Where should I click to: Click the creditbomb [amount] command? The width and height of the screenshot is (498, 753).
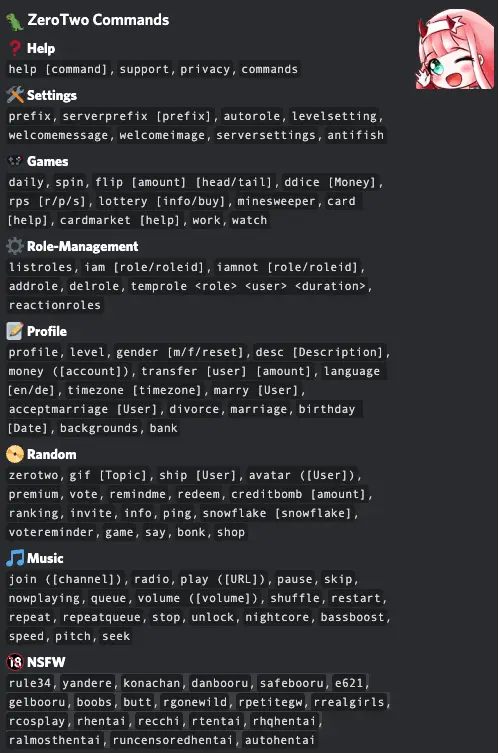[x=298, y=494]
